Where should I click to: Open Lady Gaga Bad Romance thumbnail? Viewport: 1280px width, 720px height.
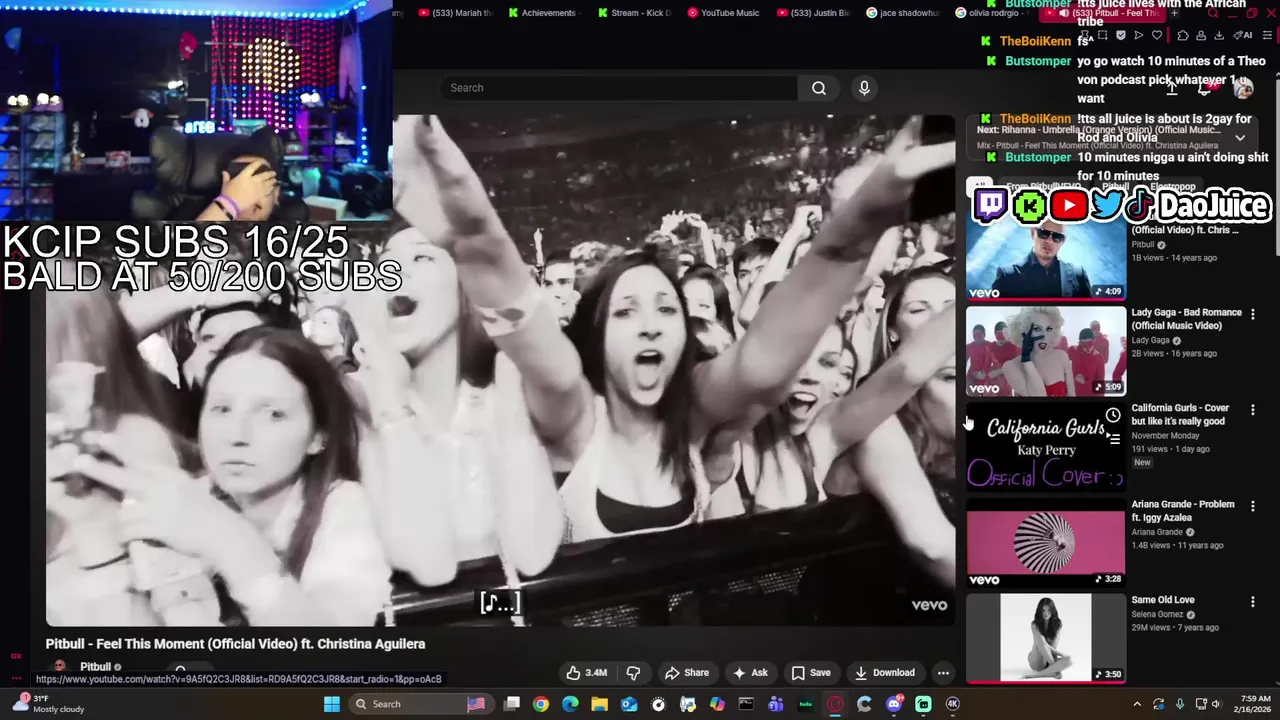pyautogui.click(x=1046, y=351)
